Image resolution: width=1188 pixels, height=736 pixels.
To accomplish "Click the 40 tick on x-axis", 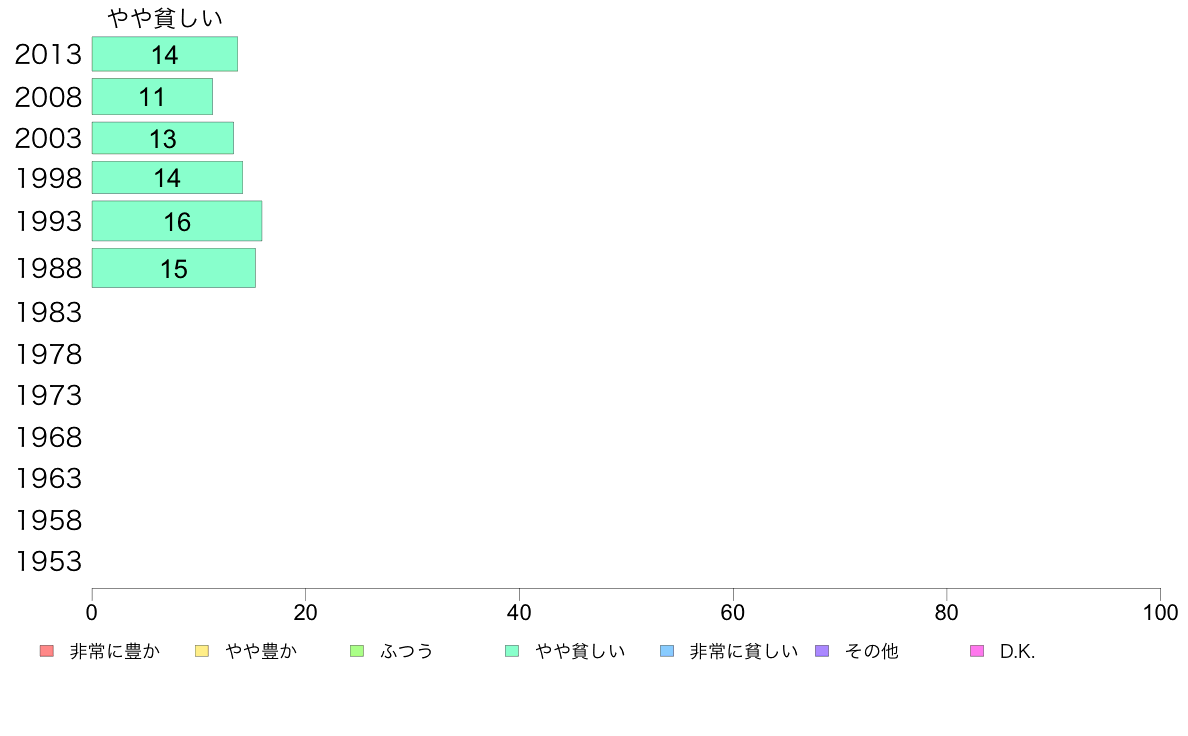I will coord(519,612).
